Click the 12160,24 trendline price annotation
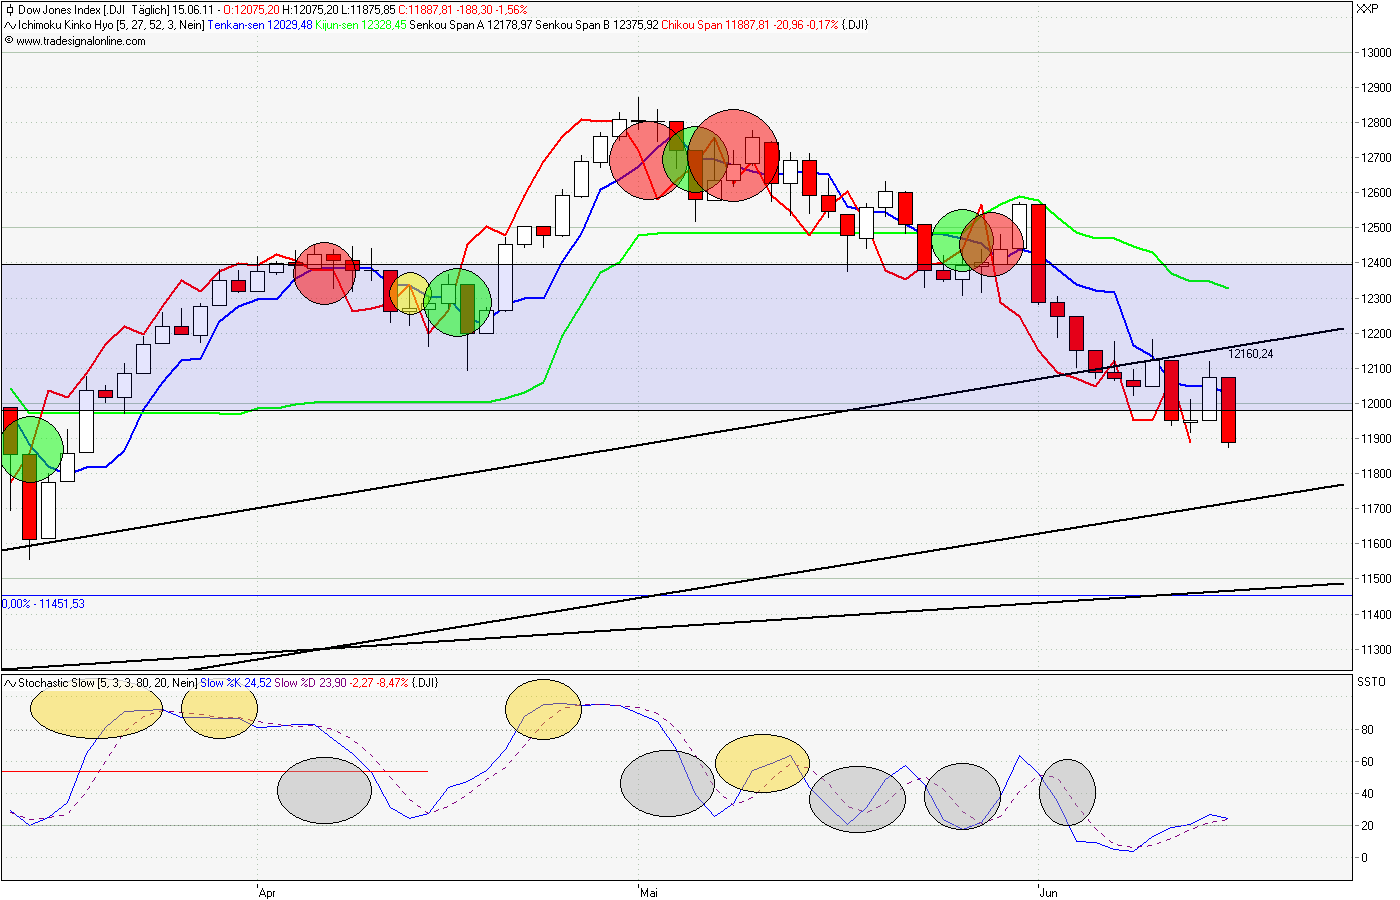This screenshot has height=900, width=1400. [1253, 353]
